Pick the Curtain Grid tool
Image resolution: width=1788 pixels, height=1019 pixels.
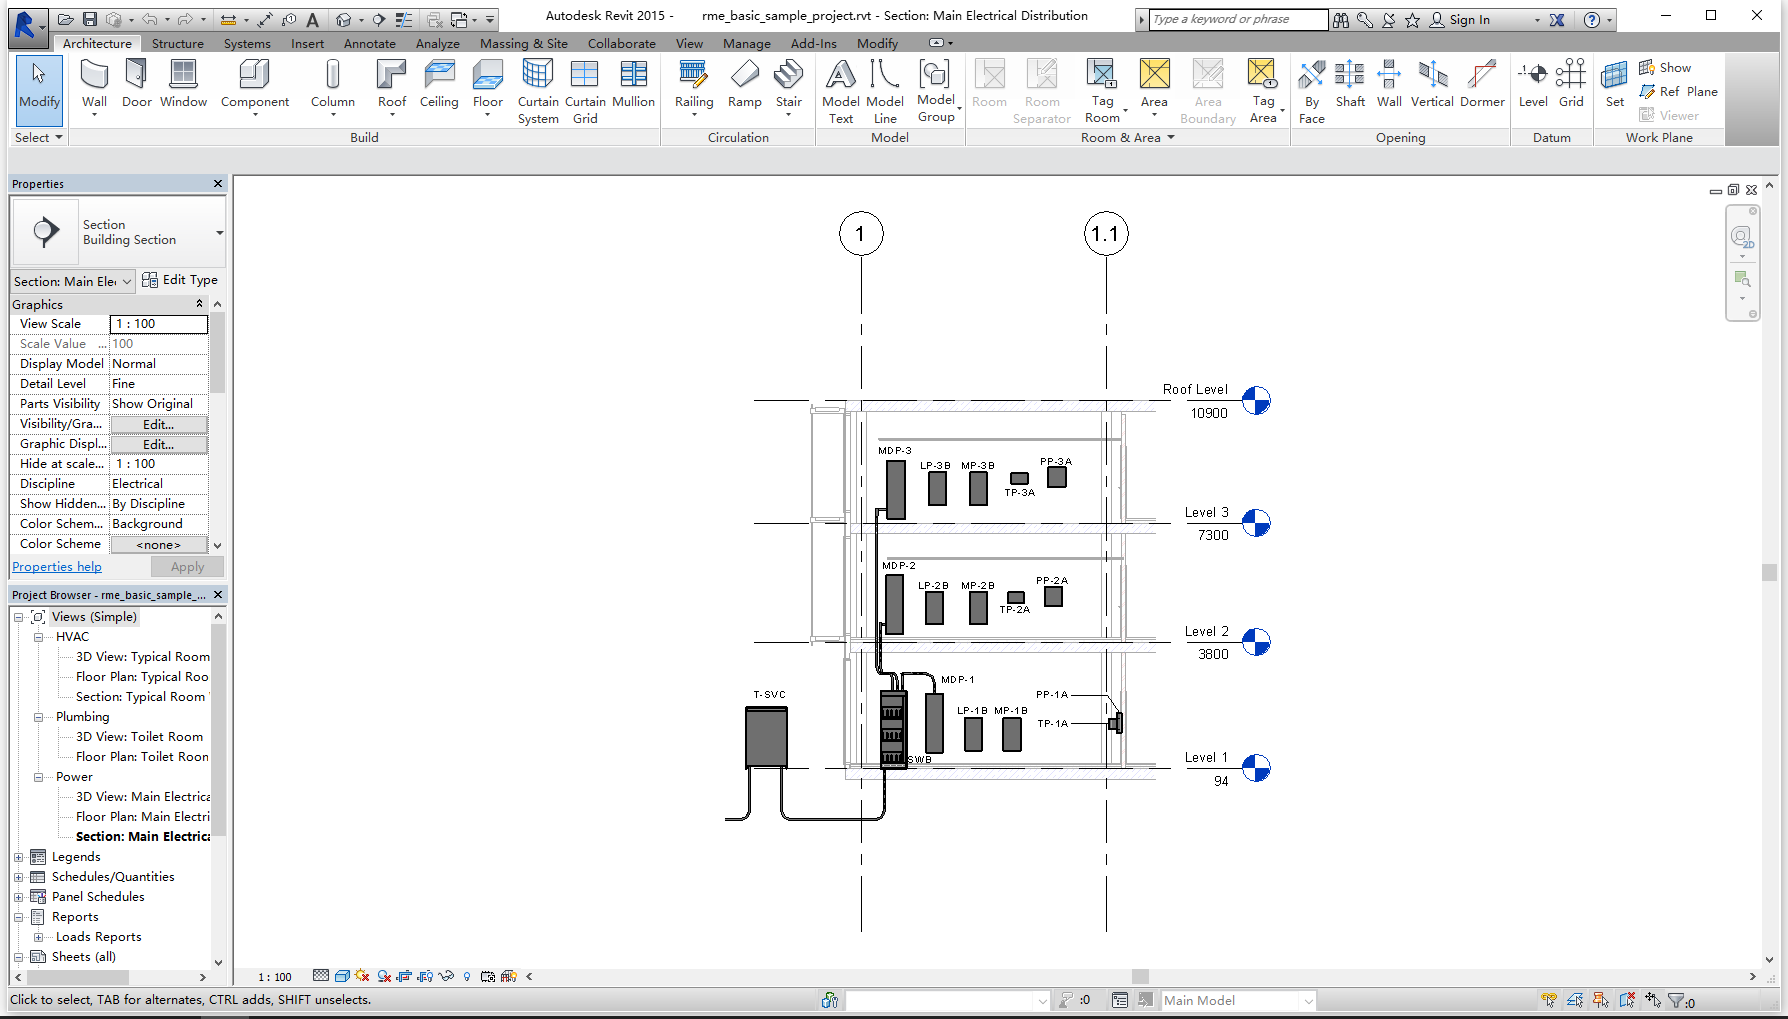coord(585,91)
